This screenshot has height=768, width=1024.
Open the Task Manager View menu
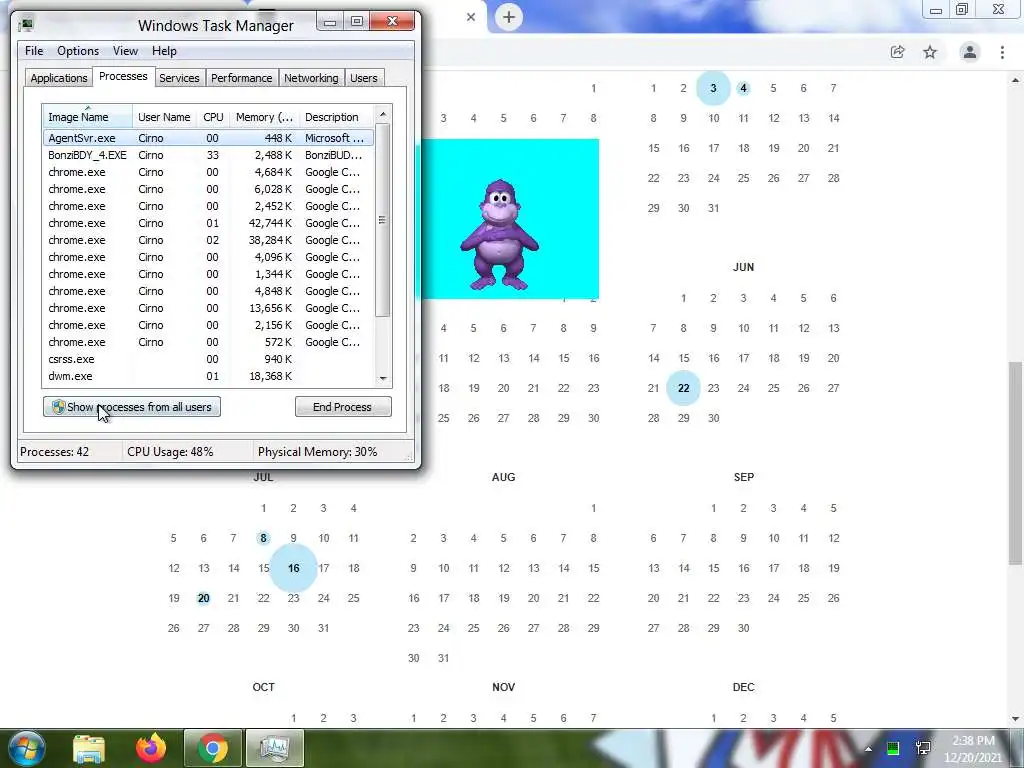125,51
